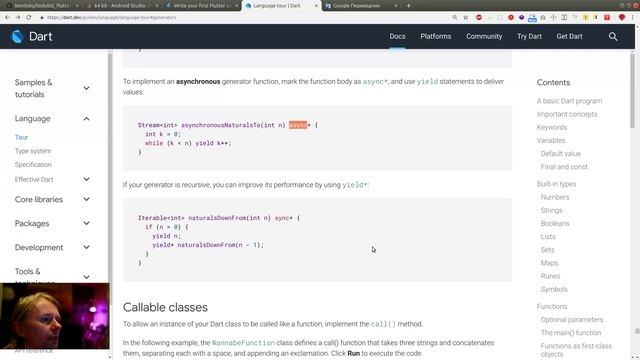Jump to Symbols in Contents

coord(554,289)
